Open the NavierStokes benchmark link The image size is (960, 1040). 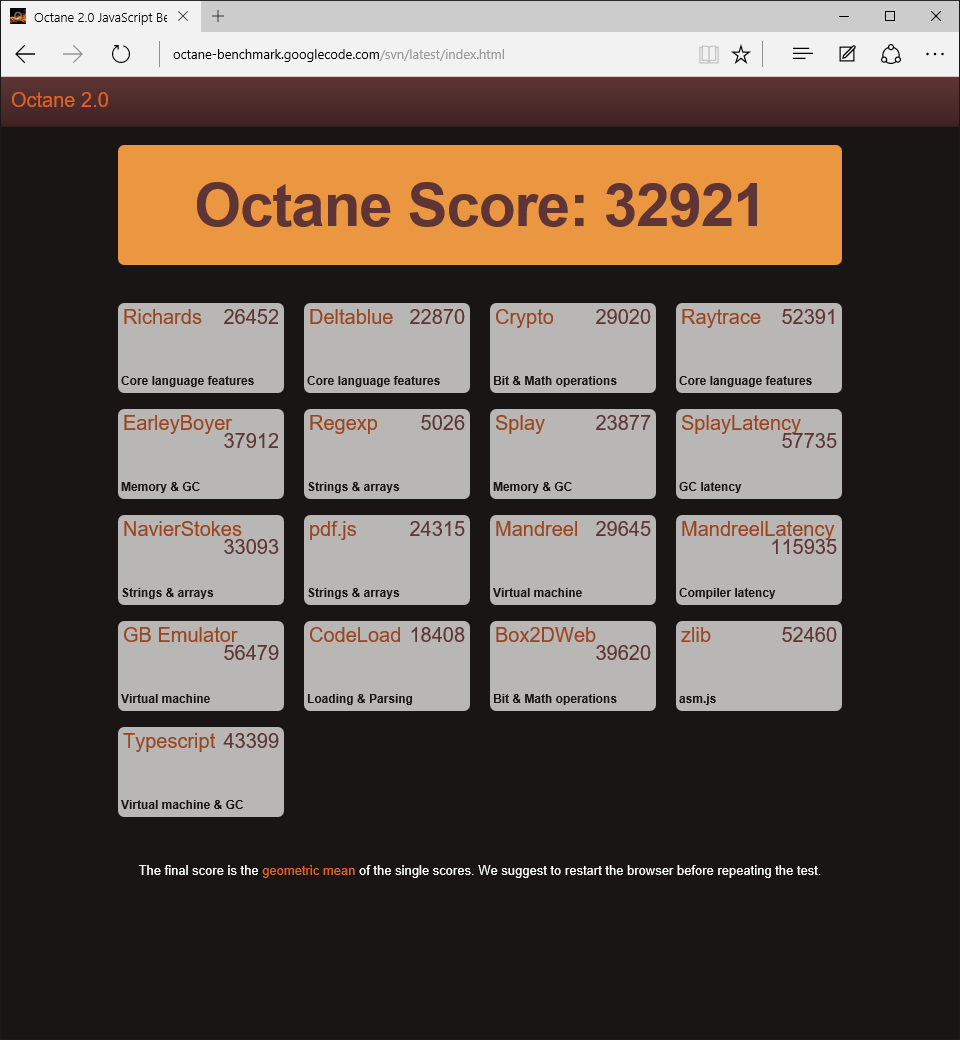(x=182, y=529)
